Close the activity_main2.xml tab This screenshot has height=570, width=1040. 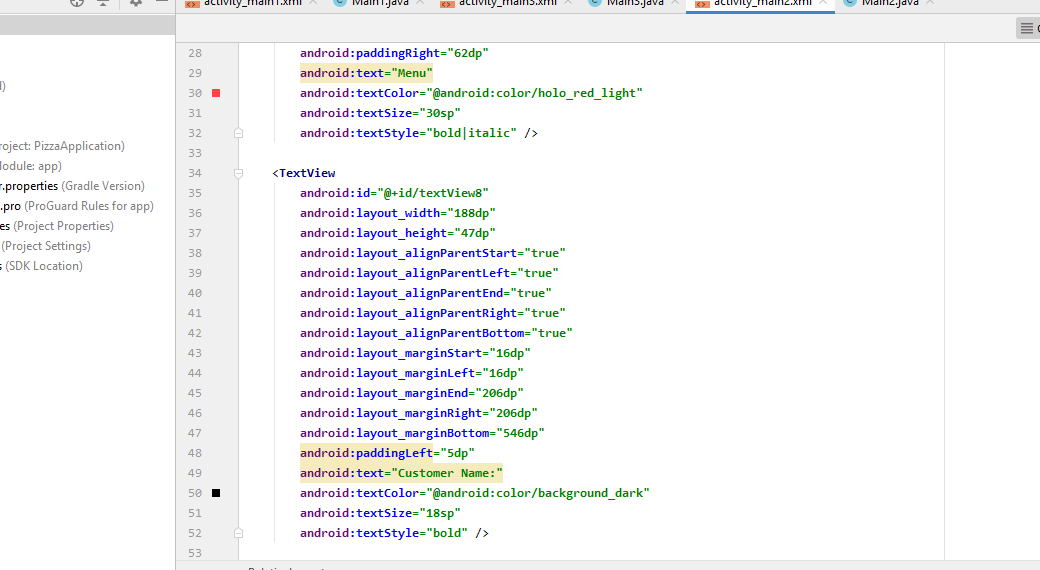(822, 3)
